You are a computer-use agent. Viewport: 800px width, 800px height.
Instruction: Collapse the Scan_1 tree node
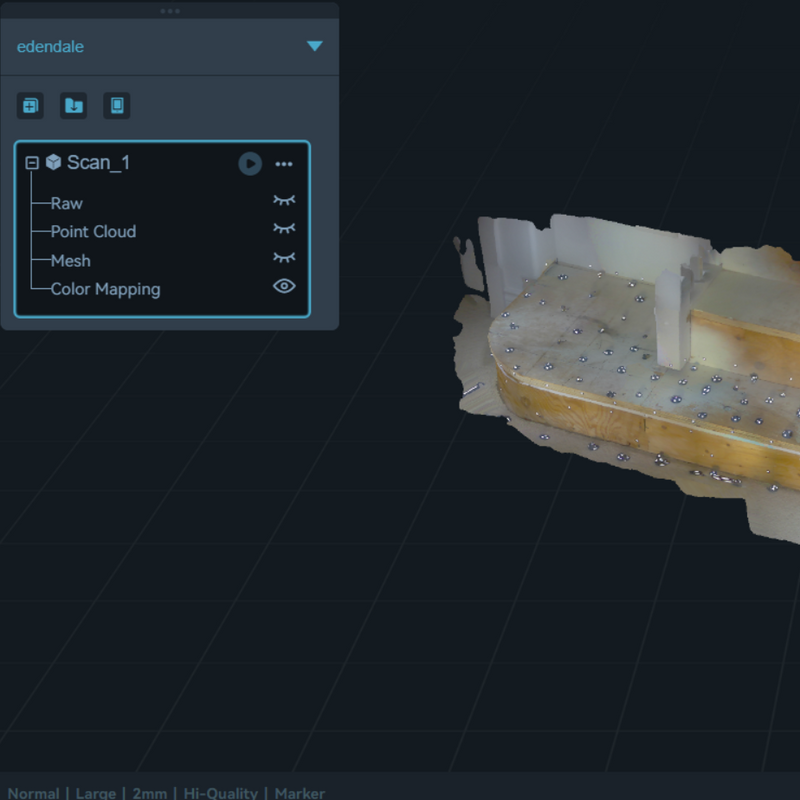point(32,163)
